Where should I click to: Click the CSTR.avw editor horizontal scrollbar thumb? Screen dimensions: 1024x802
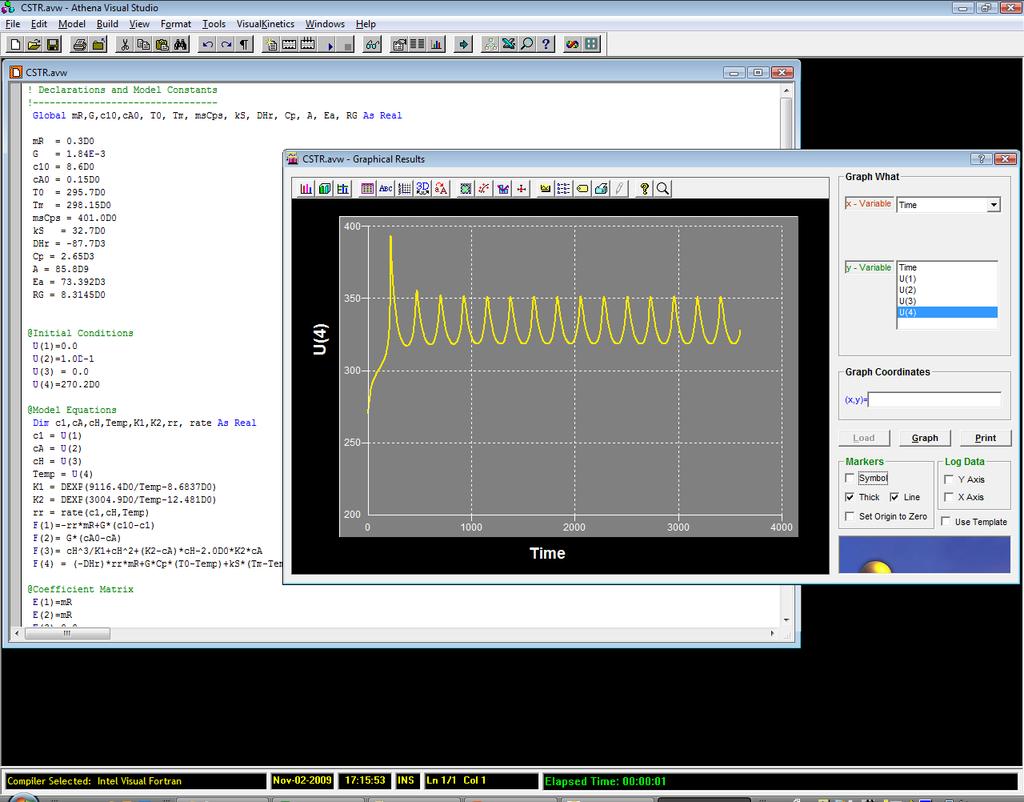pos(67,633)
